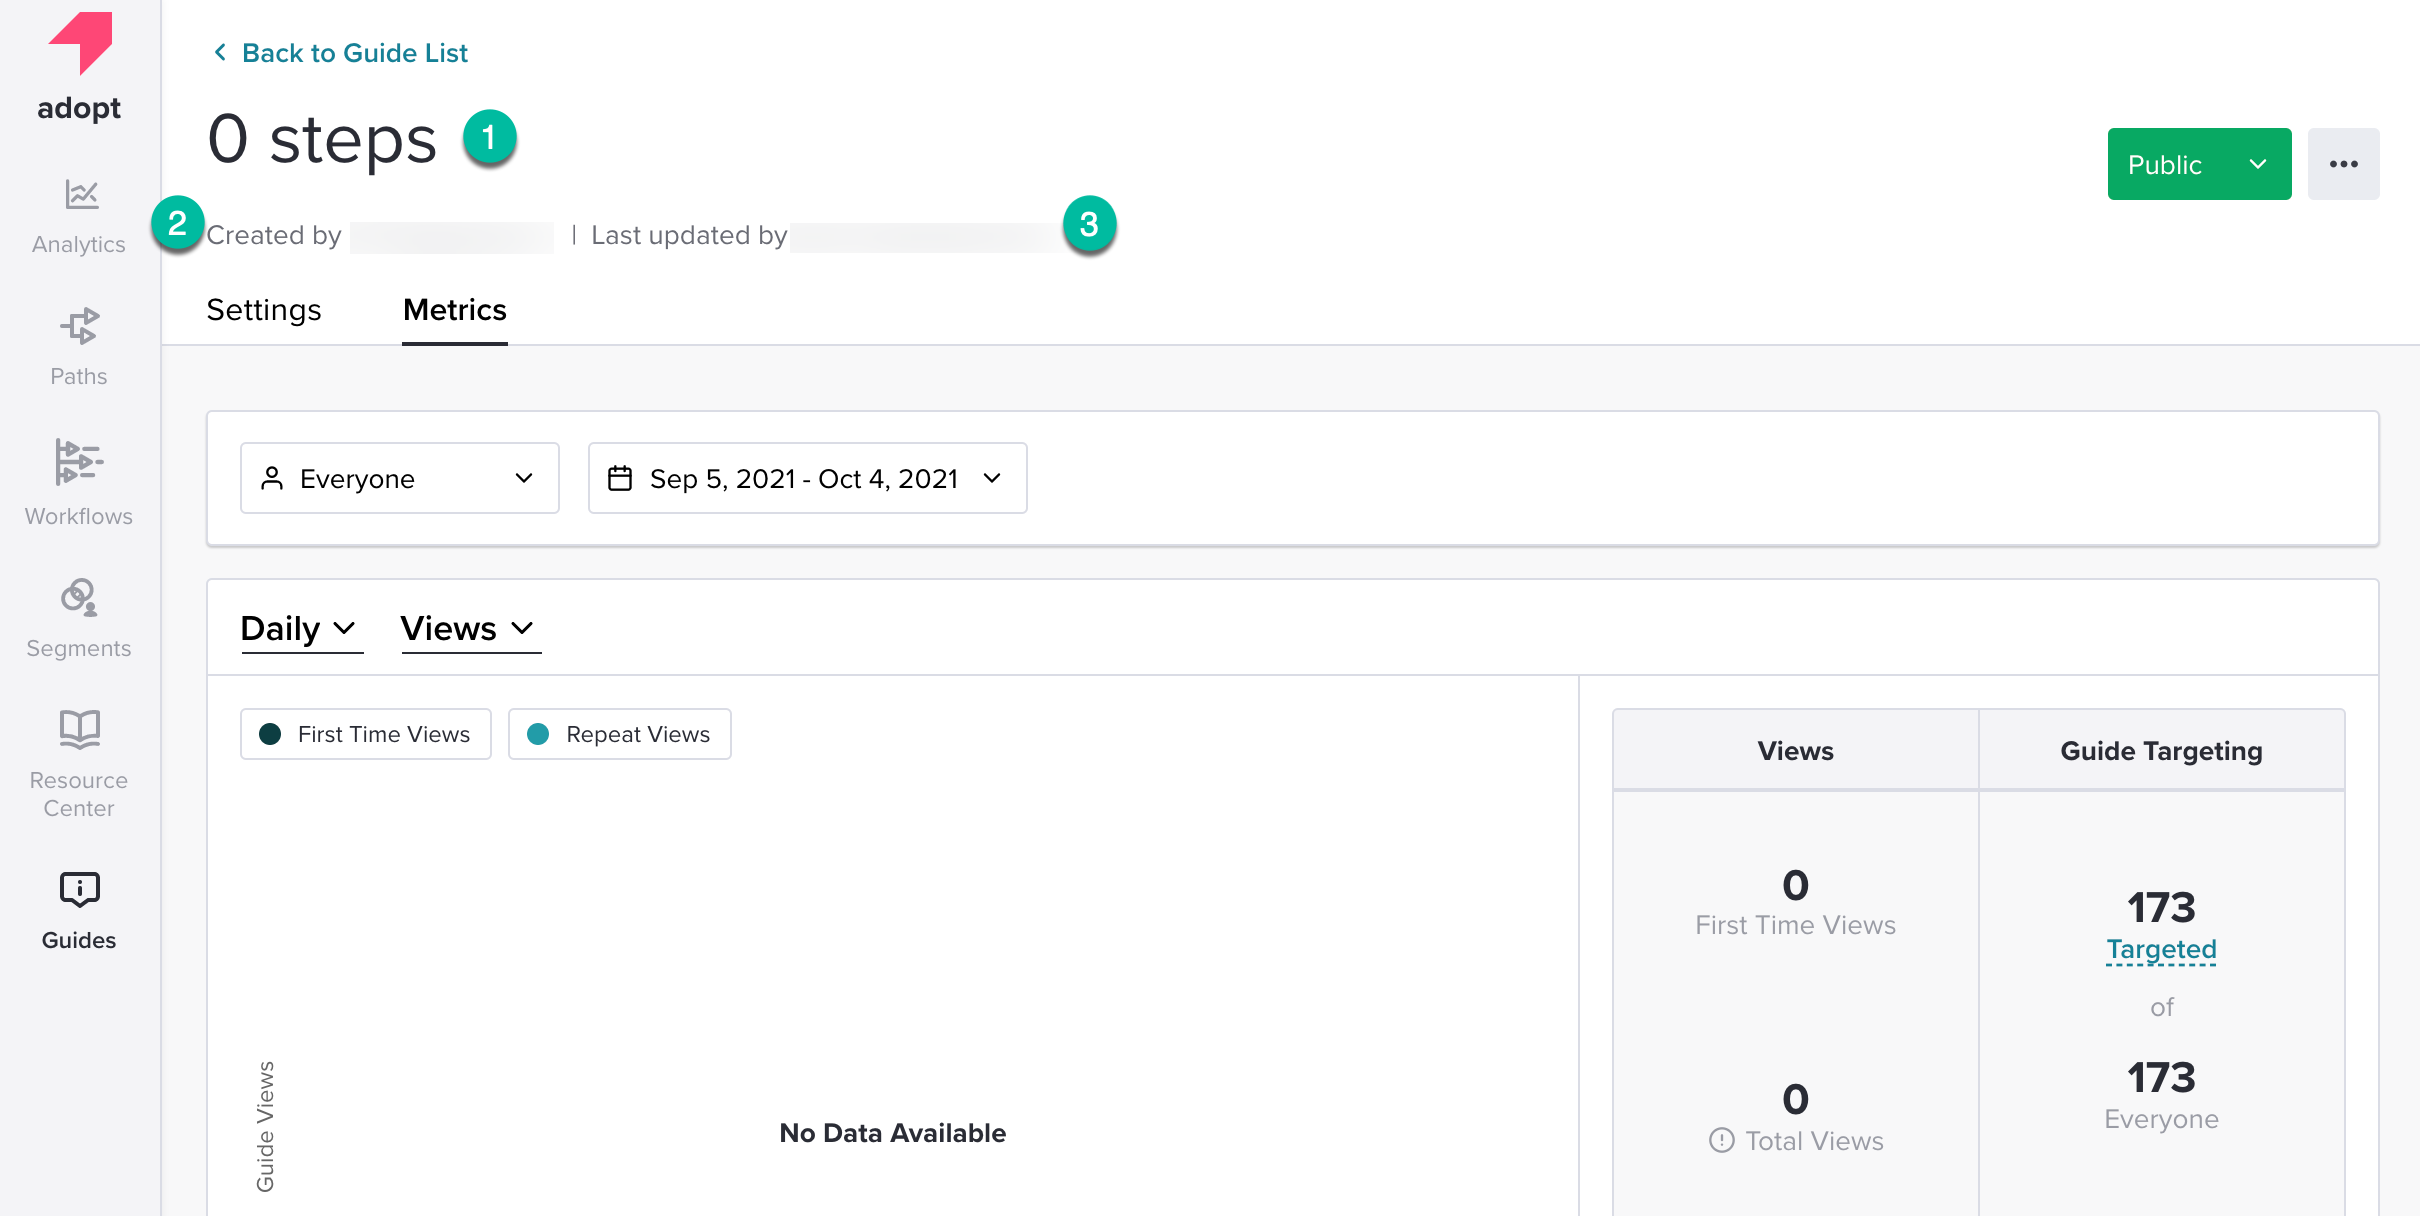Select the Views column header
Viewport: 2420px width, 1216px height.
click(1796, 750)
